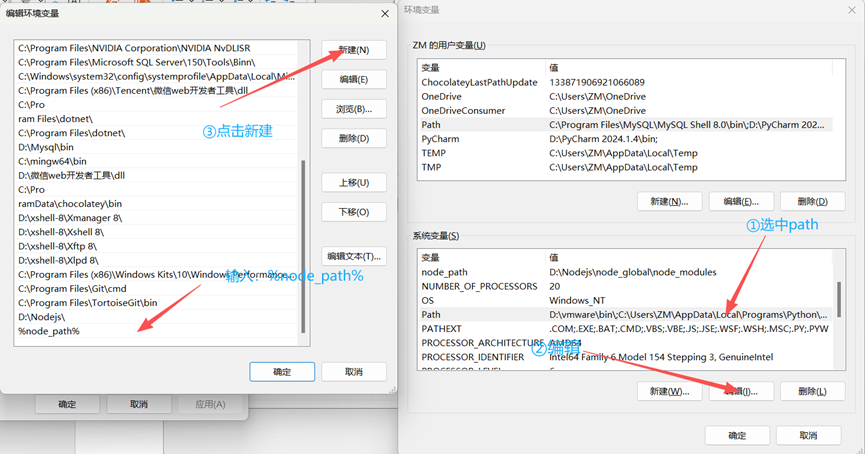Click the path list vertical scrollbar
Image resolution: width=865 pixels, height=454 pixels.
coord(303,247)
